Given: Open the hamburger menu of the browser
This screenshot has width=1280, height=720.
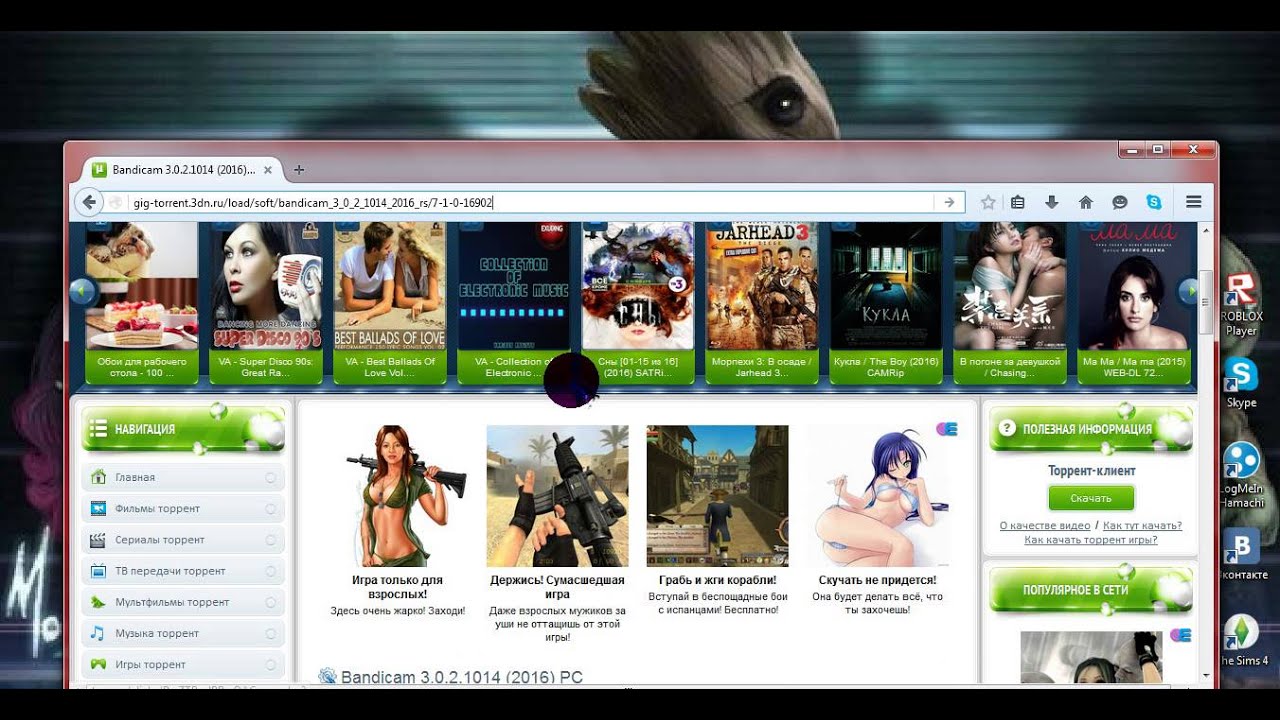Looking at the screenshot, I should (x=1194, y=202).
